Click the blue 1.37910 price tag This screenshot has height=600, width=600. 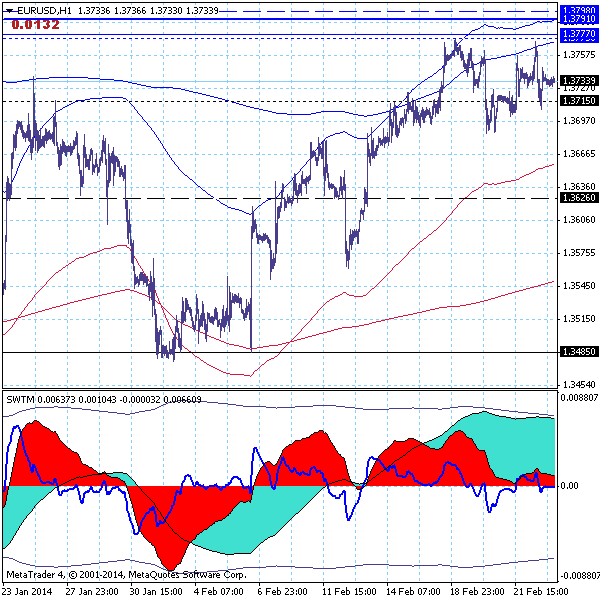pyautogui.click(x=579, y=19)
